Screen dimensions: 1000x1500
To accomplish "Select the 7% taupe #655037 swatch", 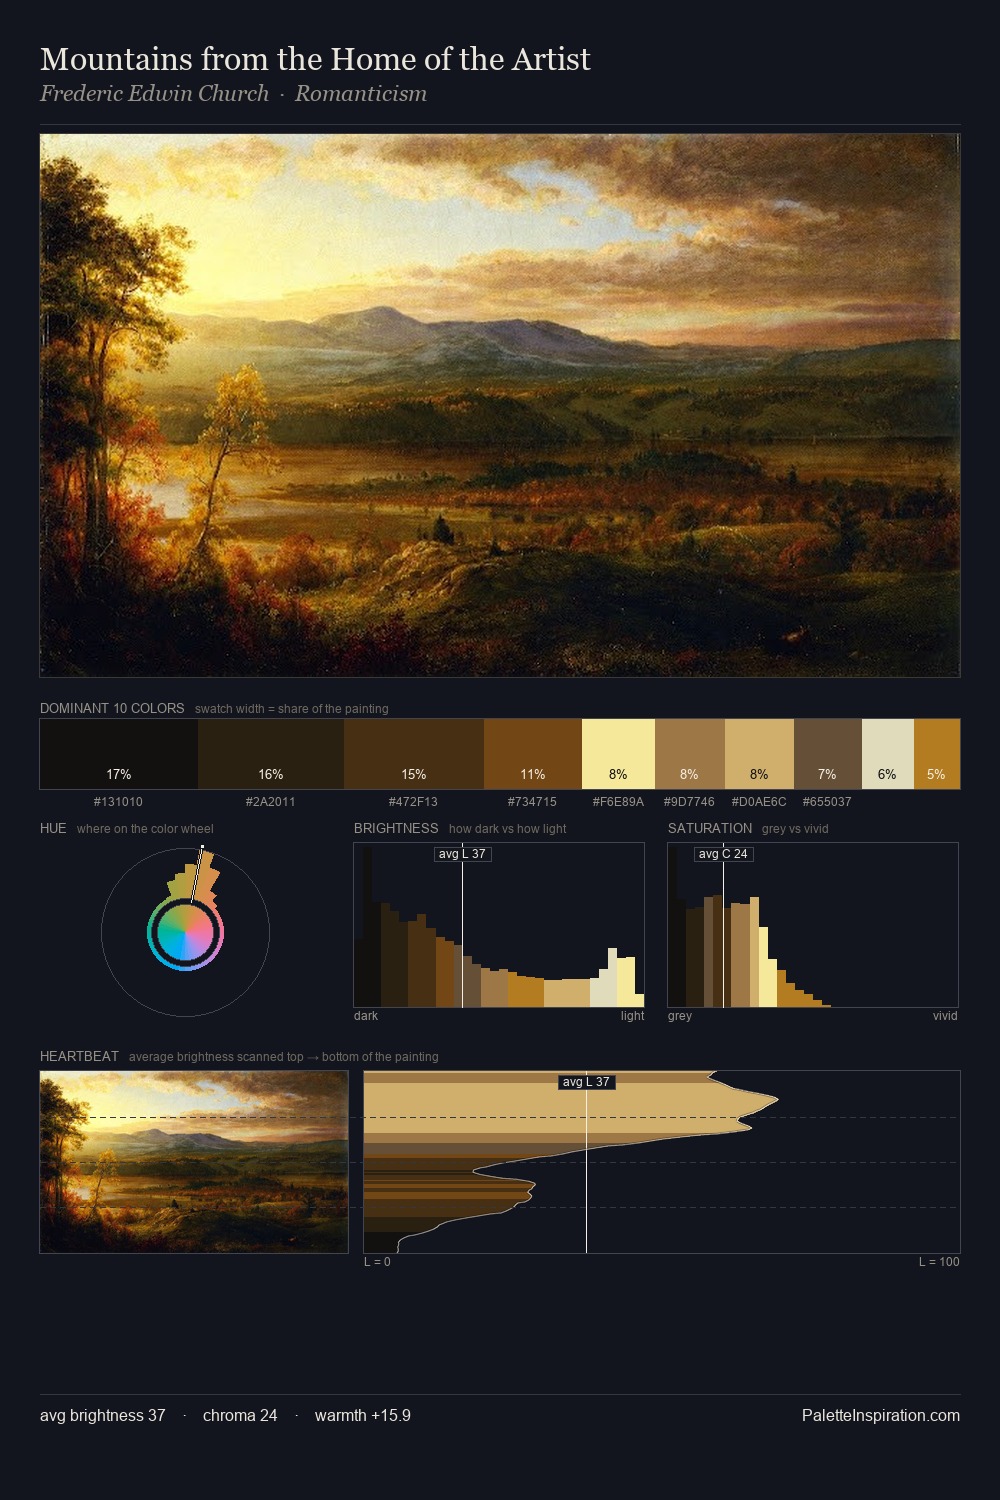I will coord(828,754).
